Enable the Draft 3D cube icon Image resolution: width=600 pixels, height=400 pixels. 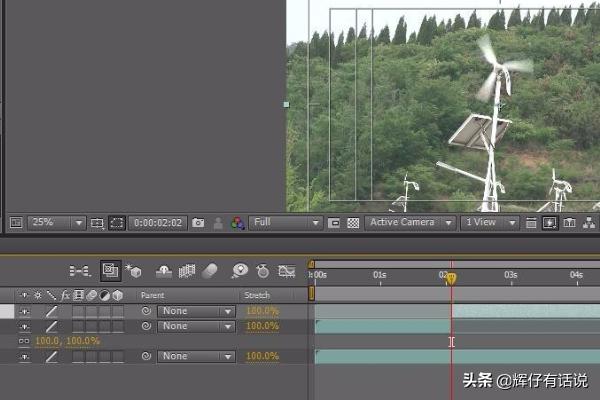coord(133,271)
